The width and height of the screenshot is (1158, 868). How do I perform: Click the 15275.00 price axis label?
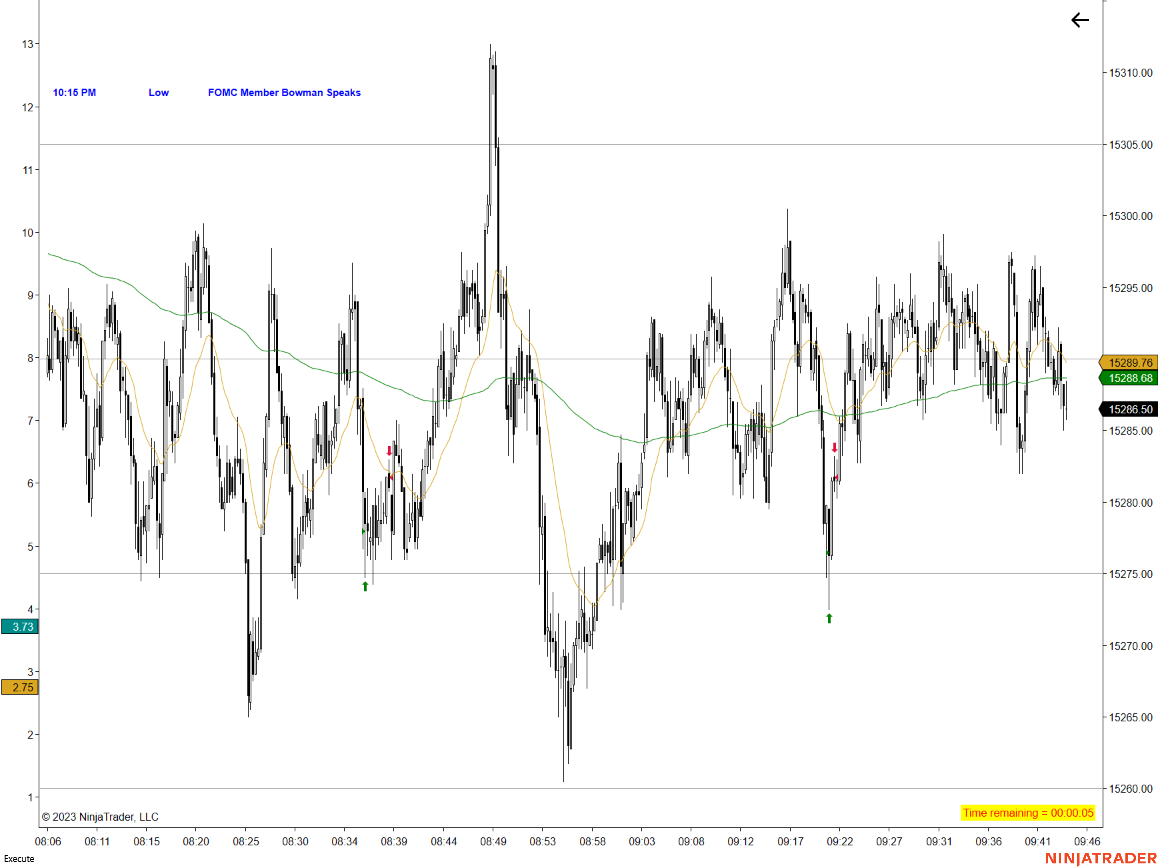(x=1130, y=574)
